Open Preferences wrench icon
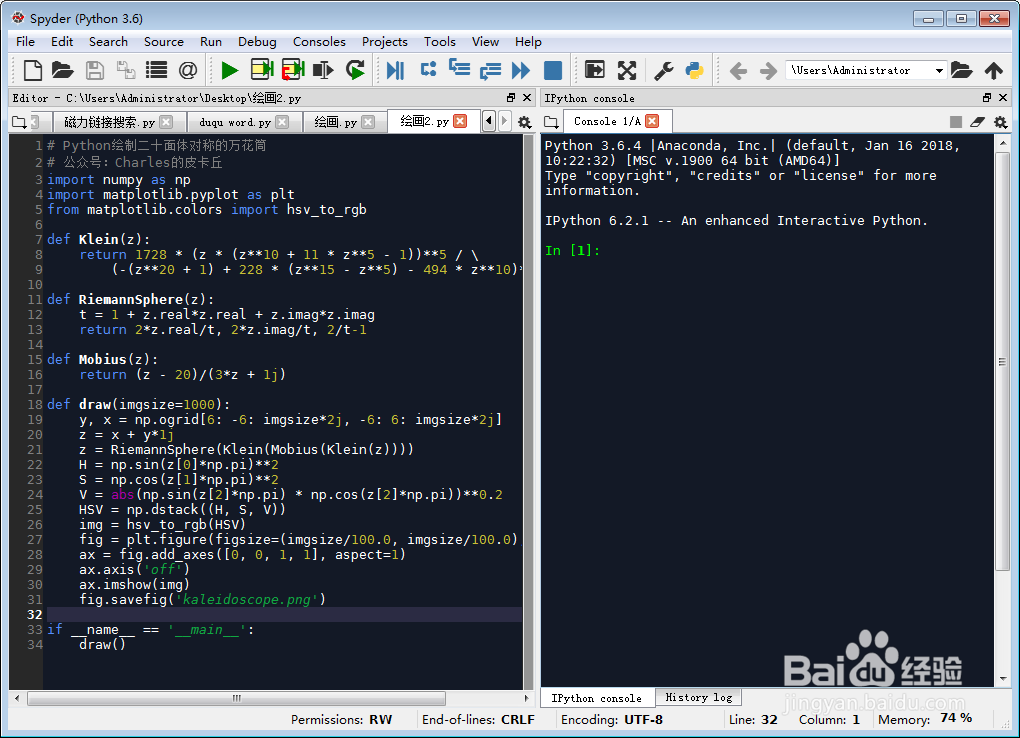 click(x=664, y=70)
